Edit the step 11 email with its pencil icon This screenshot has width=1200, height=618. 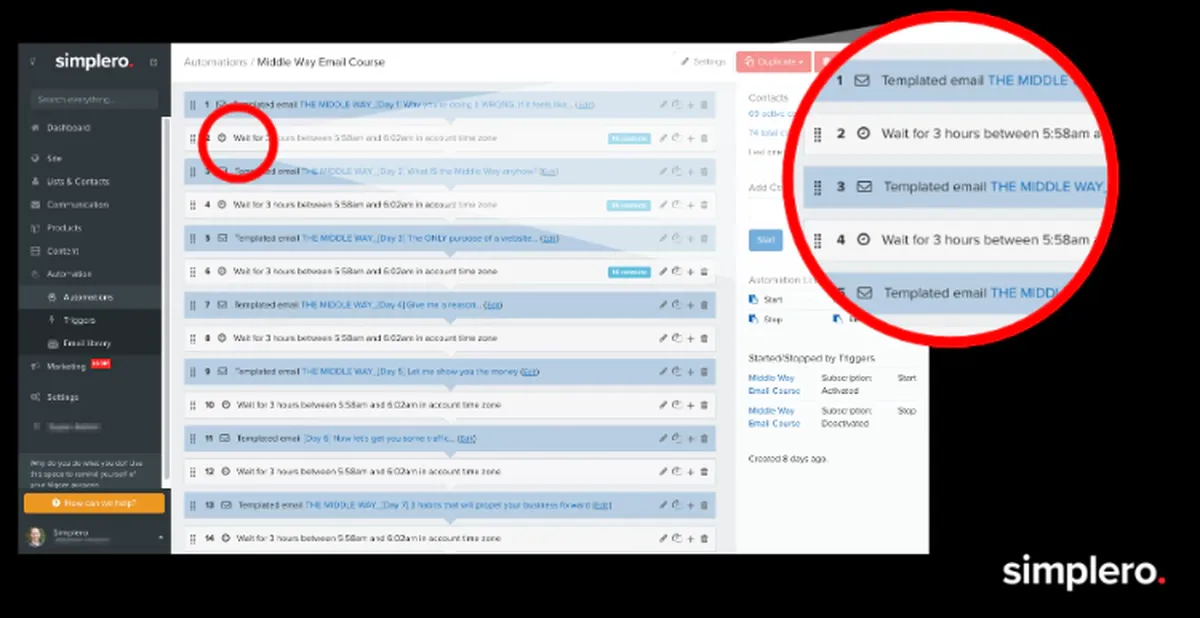click(x=662, y=438)
